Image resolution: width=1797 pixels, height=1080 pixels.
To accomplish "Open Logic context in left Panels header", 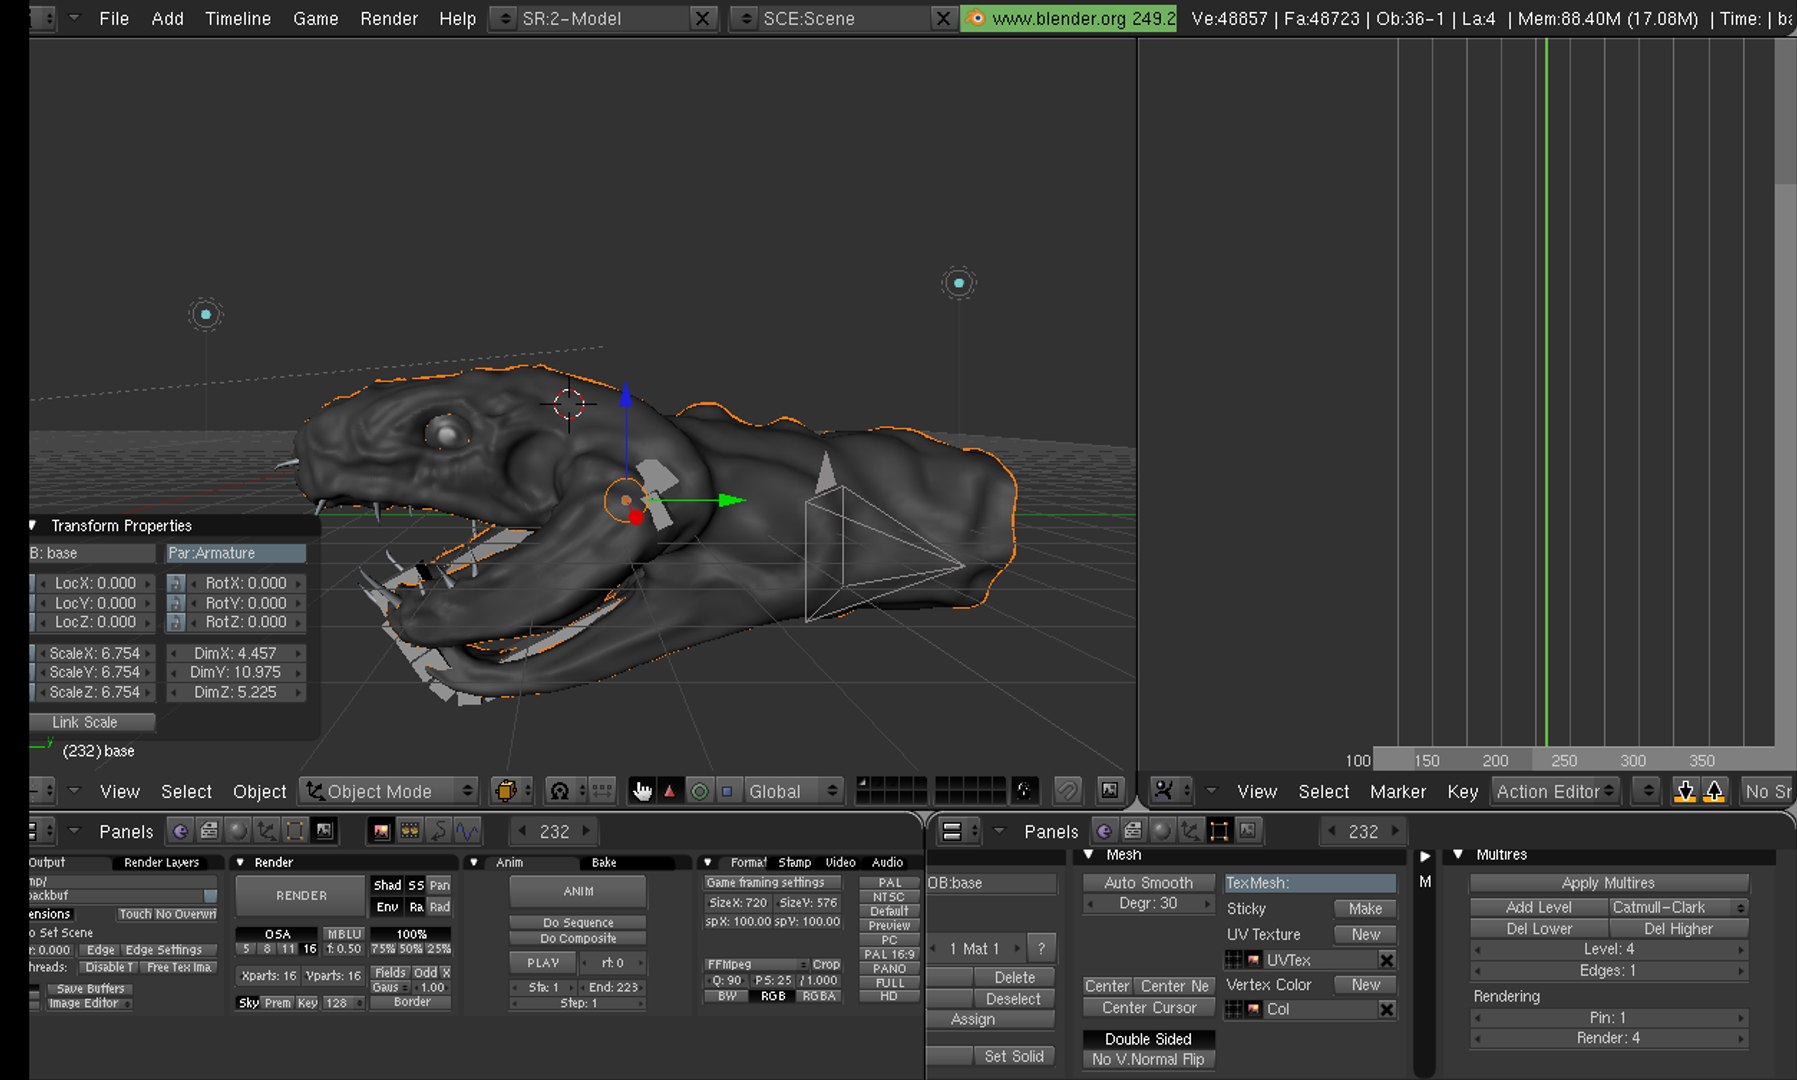I will coord(180,831).
